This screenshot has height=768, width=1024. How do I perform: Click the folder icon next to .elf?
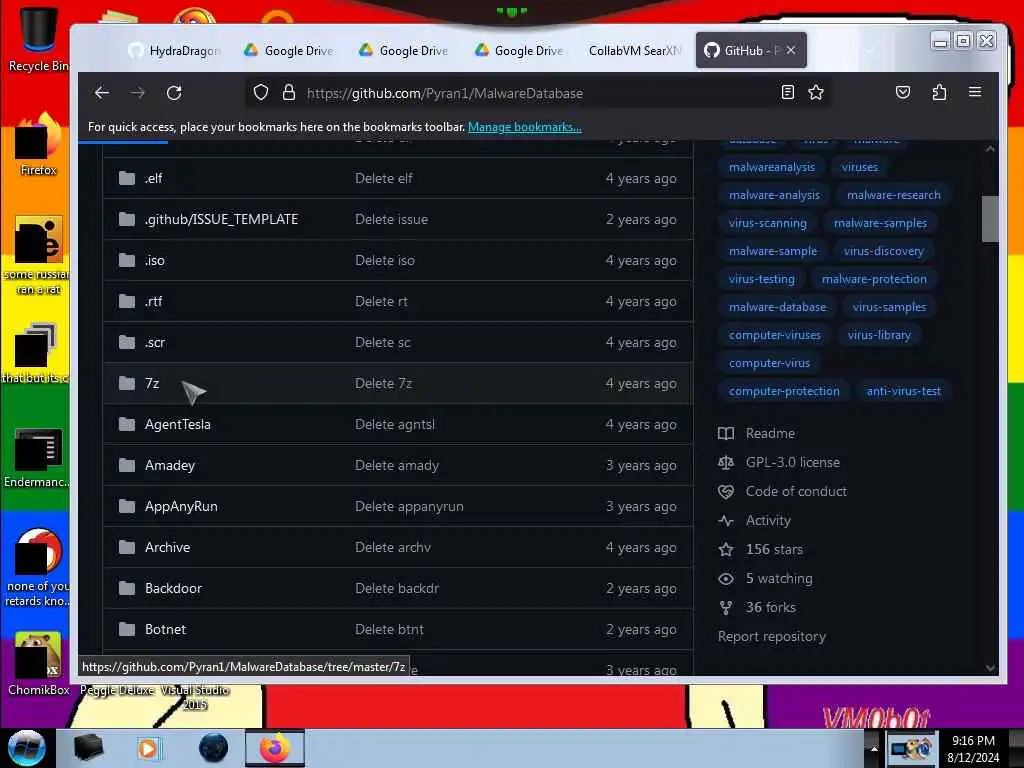(127, 178)
